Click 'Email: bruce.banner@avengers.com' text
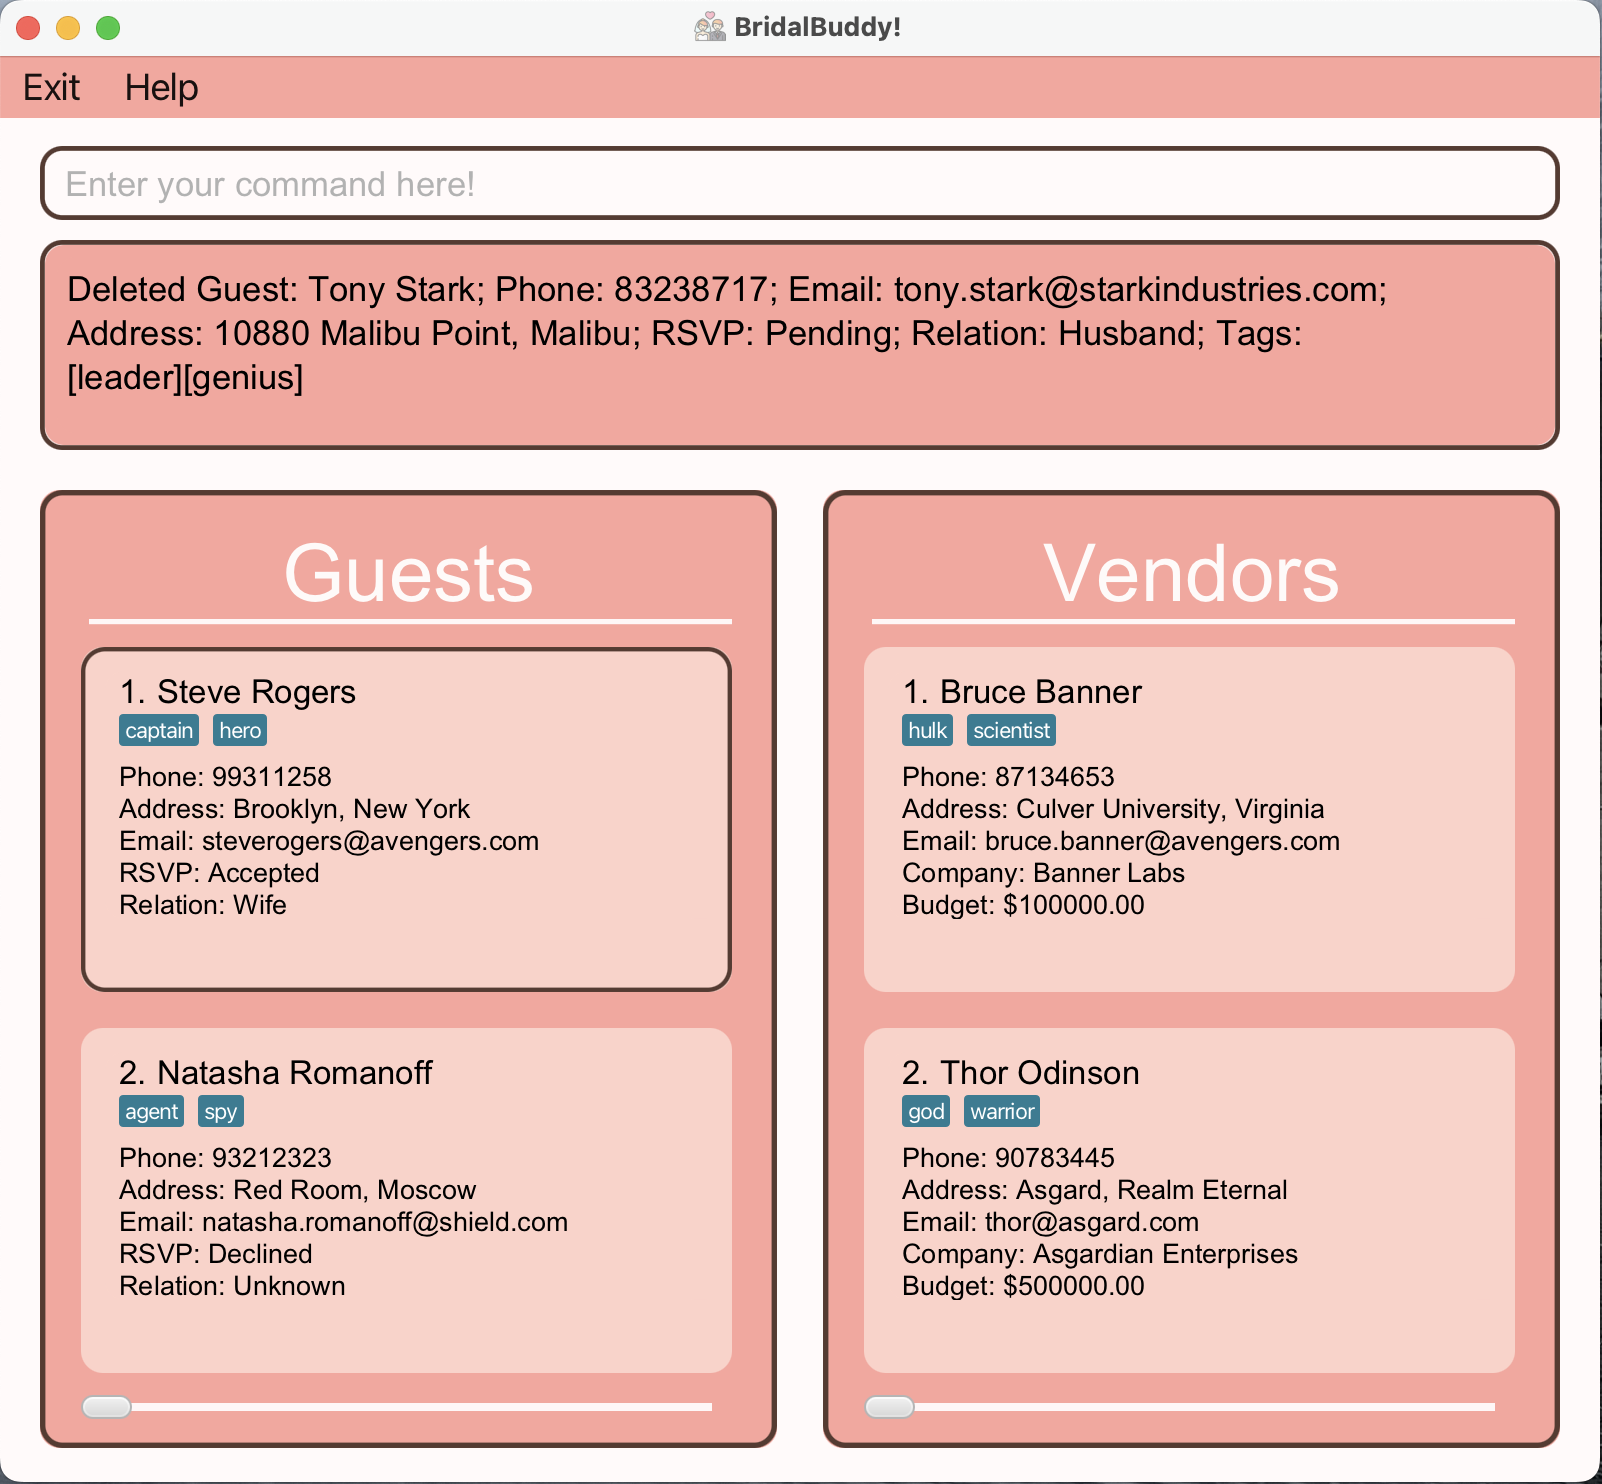The width and height of the screenshot is (1602, 1484). point(1121,841)
